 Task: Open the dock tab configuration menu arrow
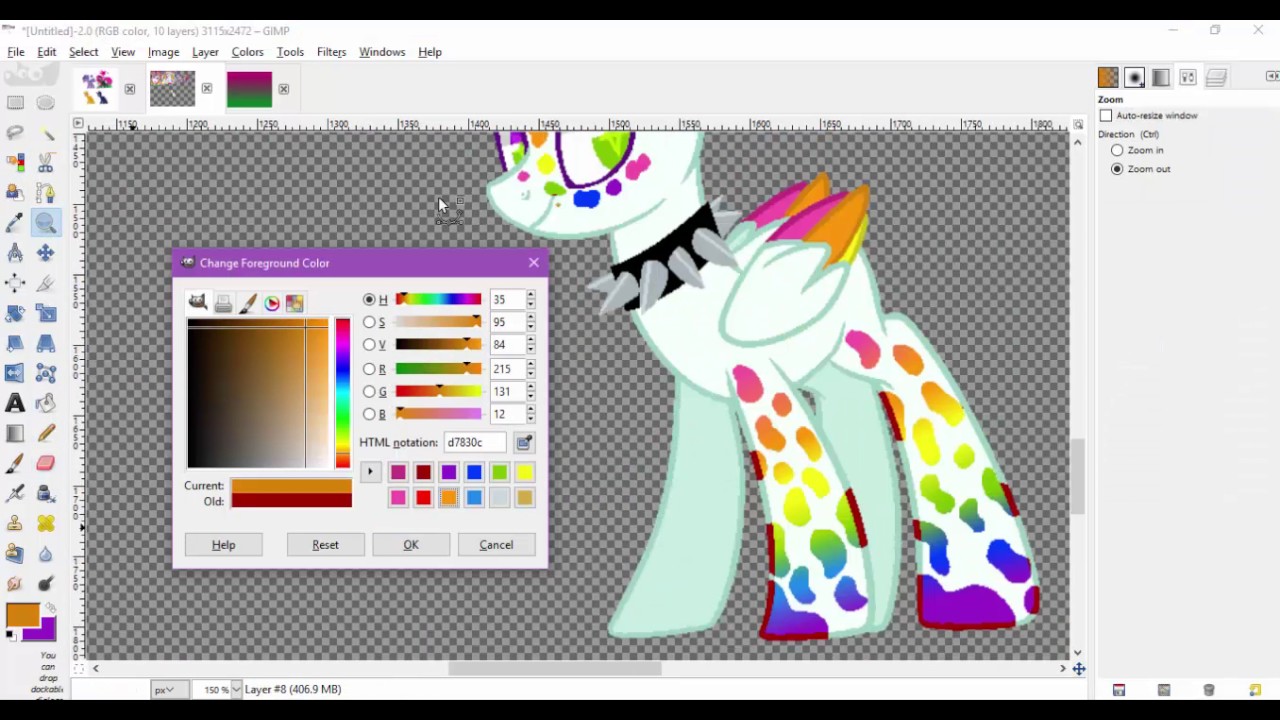[x=1272, y=76]
